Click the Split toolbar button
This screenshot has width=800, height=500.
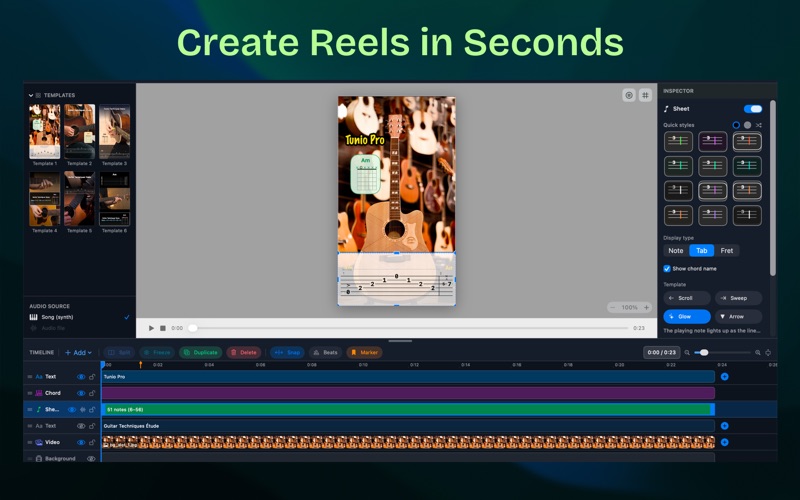119,353
